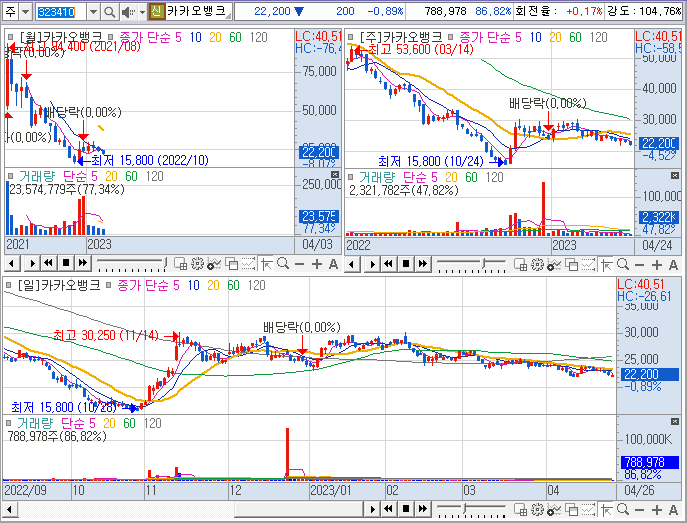Viewport: 687px width, 523px height.
Task: Click overlapping-windows icon in weekly chart toolbar
Action: pyautogui.click(x=571, y=264)
